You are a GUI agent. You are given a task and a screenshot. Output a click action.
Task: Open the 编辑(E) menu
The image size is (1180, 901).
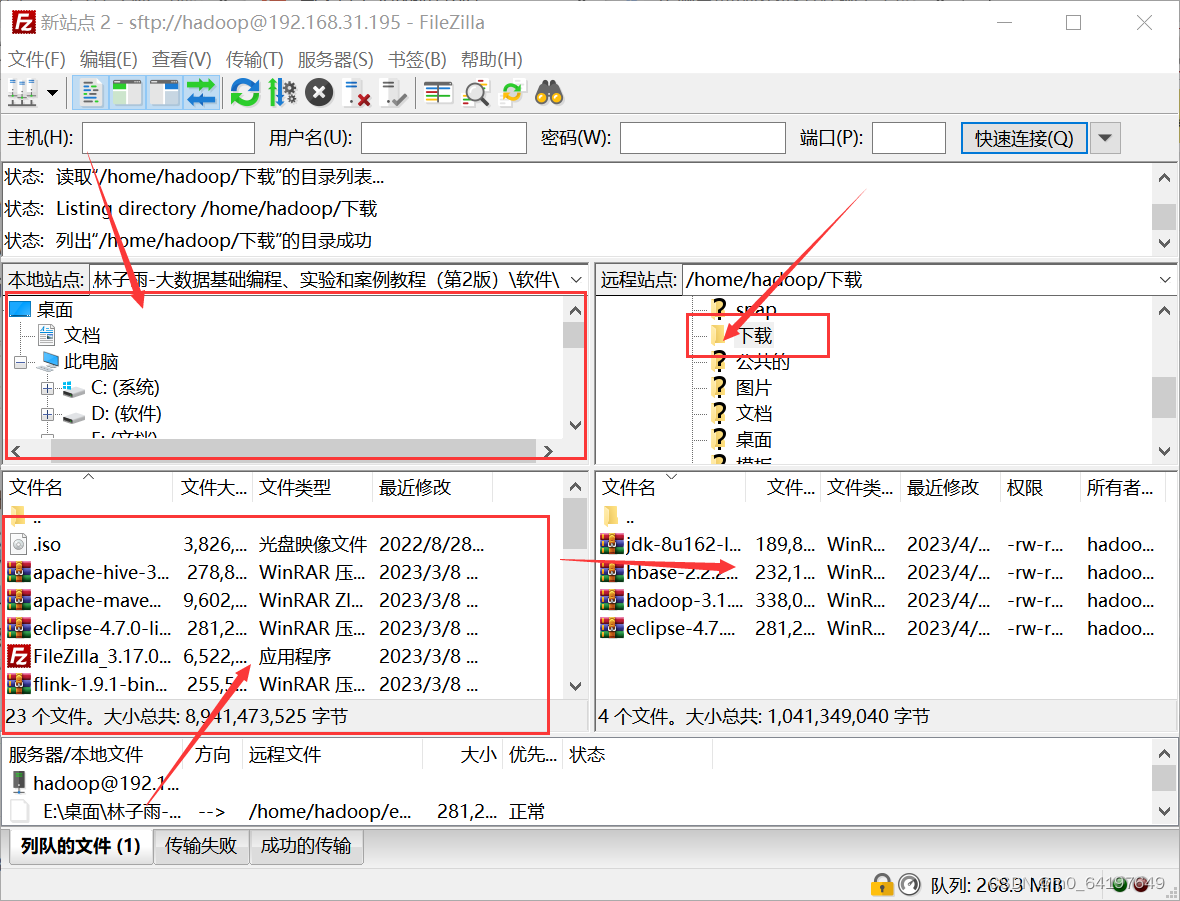click(x=108, y=59)
